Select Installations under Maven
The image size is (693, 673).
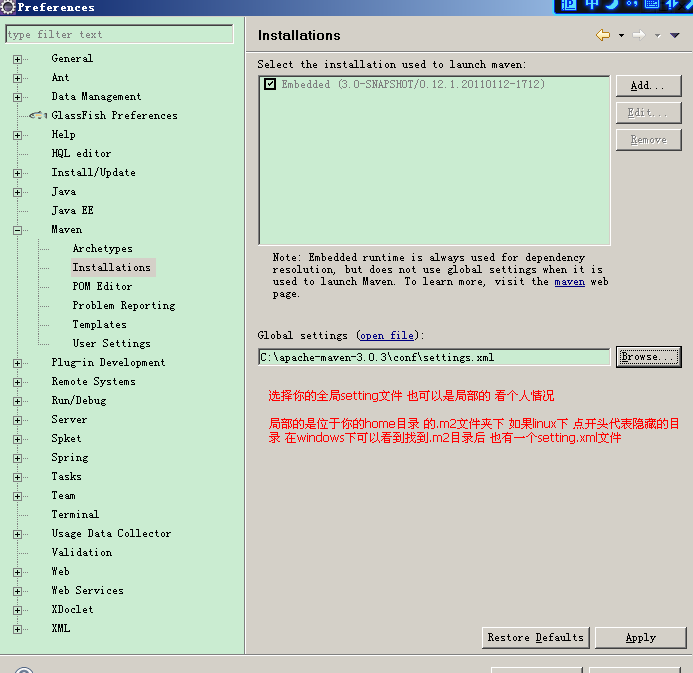pos(112,267)
